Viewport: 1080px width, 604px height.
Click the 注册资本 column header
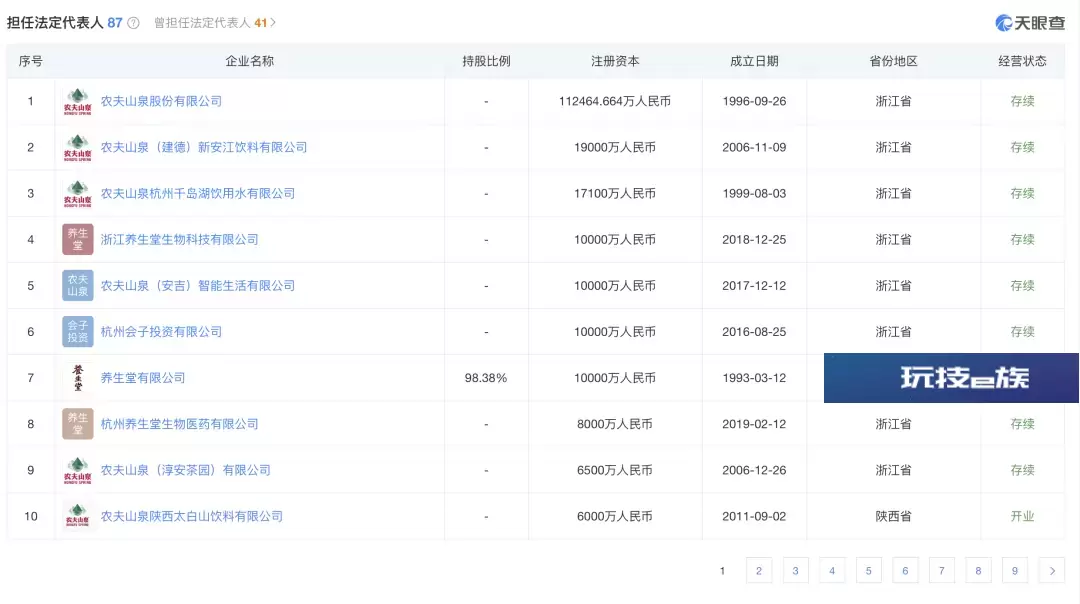[x=615, y=61]
